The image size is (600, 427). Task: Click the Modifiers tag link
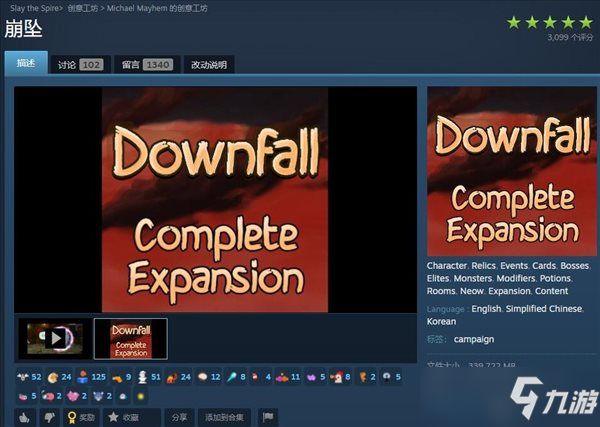click(516, 278)
